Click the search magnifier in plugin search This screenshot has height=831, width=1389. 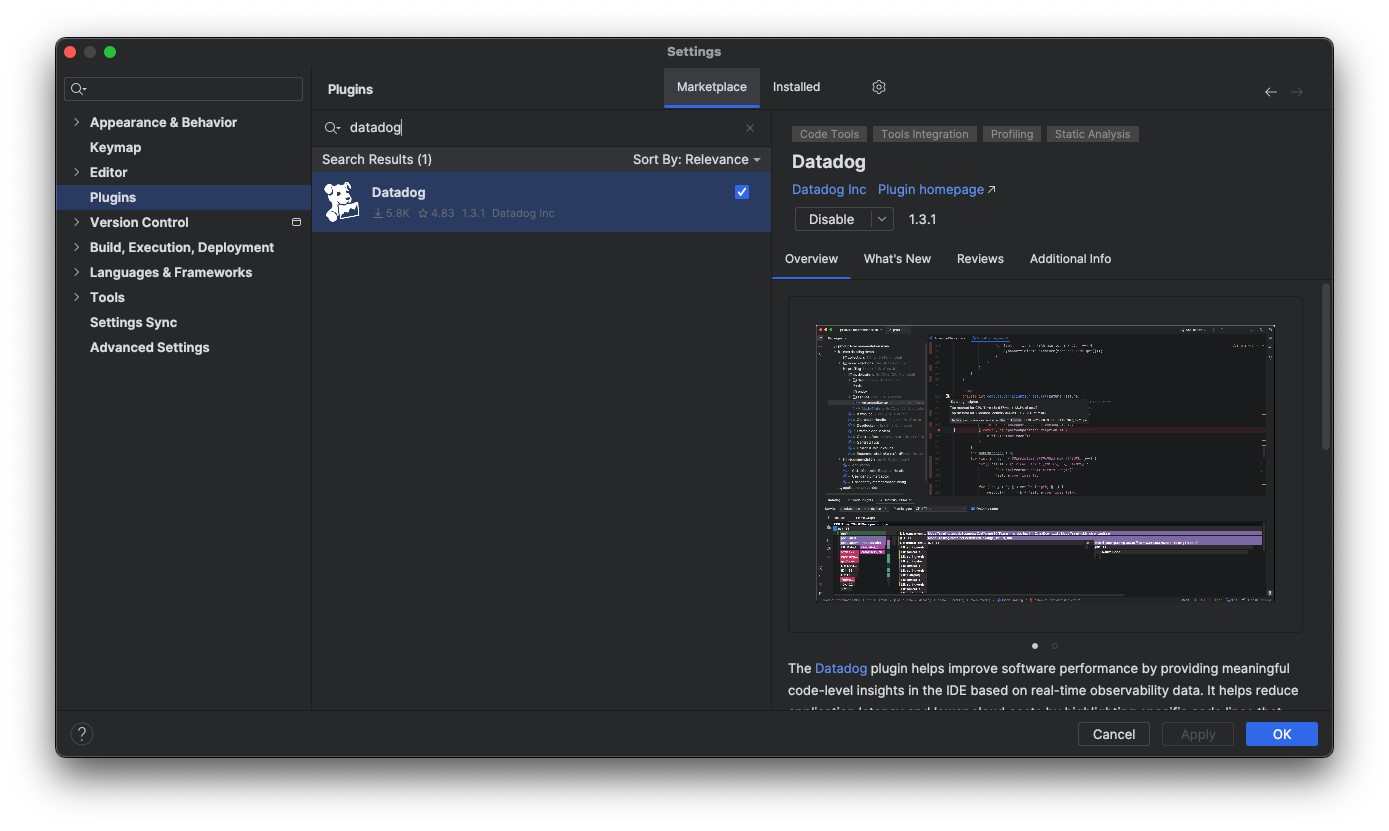coord(332,128)
